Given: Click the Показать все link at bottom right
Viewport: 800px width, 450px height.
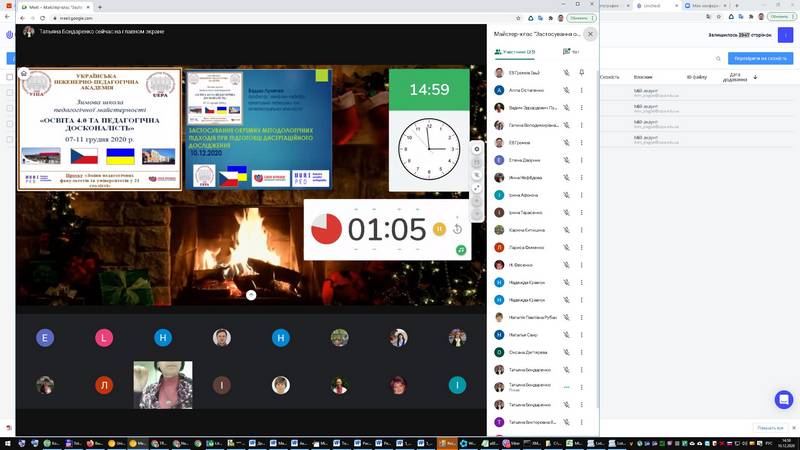Looking at the screenshot, I should [x=770, y=428].
